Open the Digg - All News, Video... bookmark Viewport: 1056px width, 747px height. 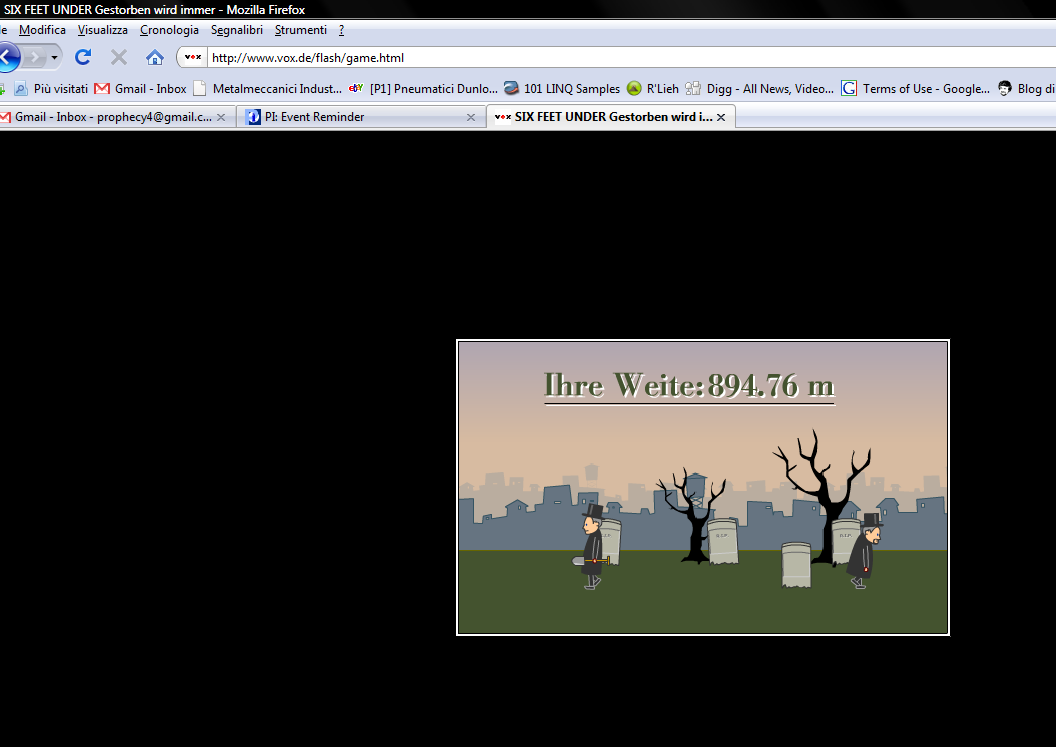coord(759,88)
